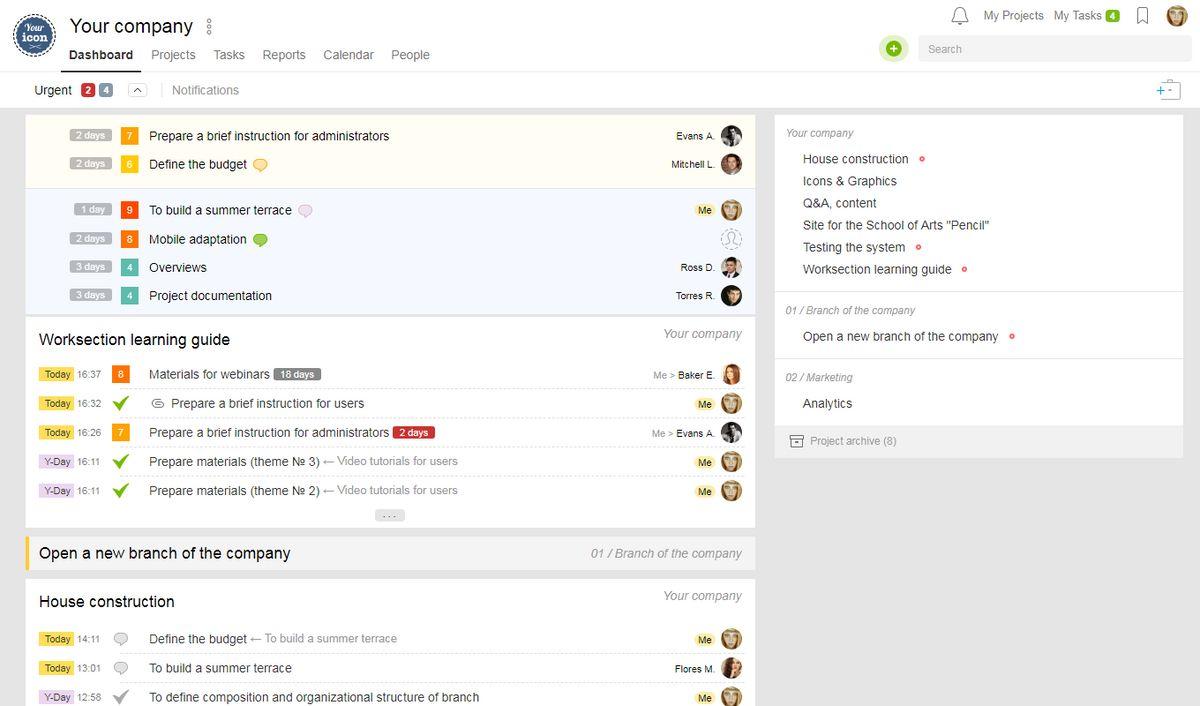The width and height of the screenshot is (1200, 706).
Task: Open Site for the School of Arts "Pencil" project
Action: (896, 225)
